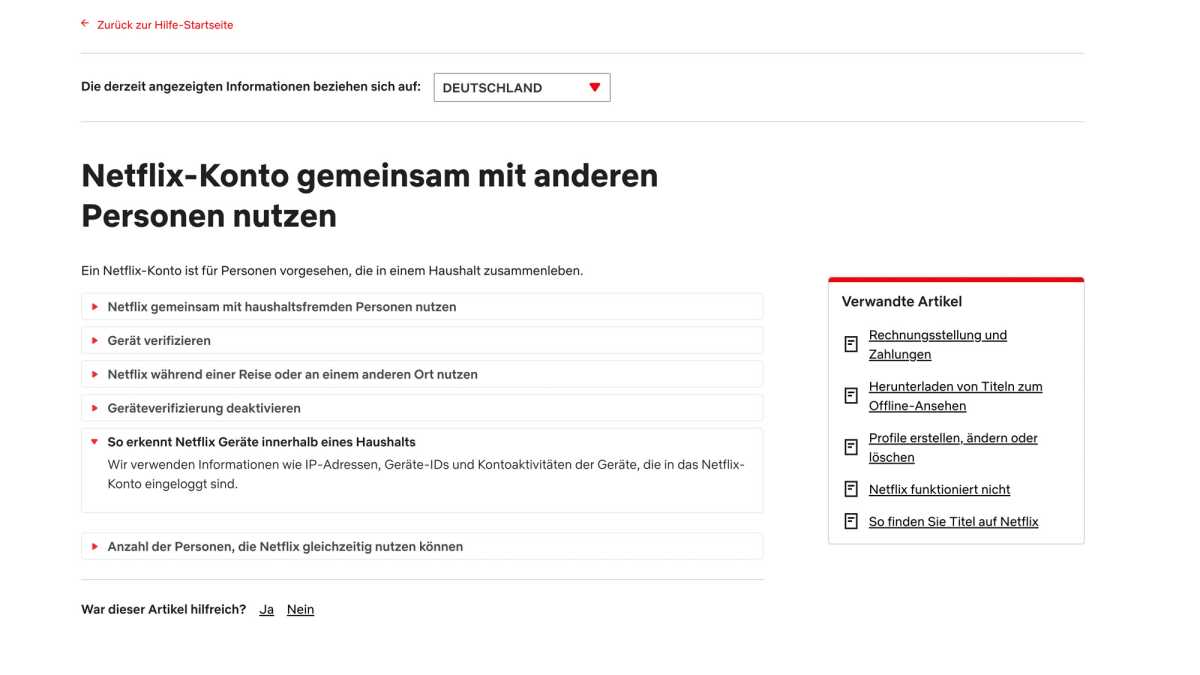Click the text Wir verwenden Informationen wie IP-Adressen
Image resolution: width=1200 pixels, height=675 pixels.
tap(426, 474)
